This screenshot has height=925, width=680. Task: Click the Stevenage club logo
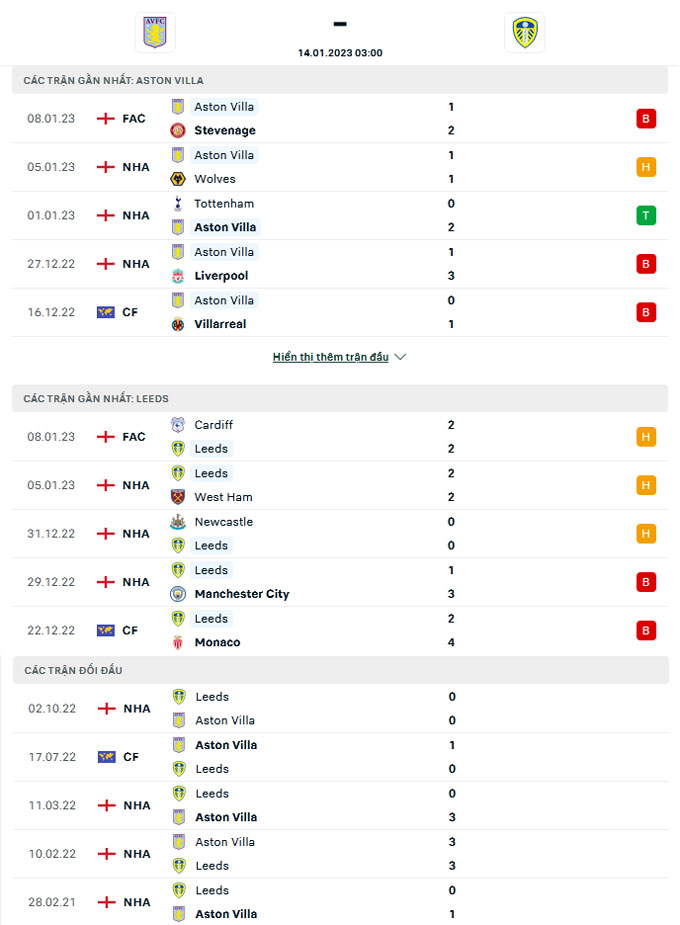(x=178, y=131)
